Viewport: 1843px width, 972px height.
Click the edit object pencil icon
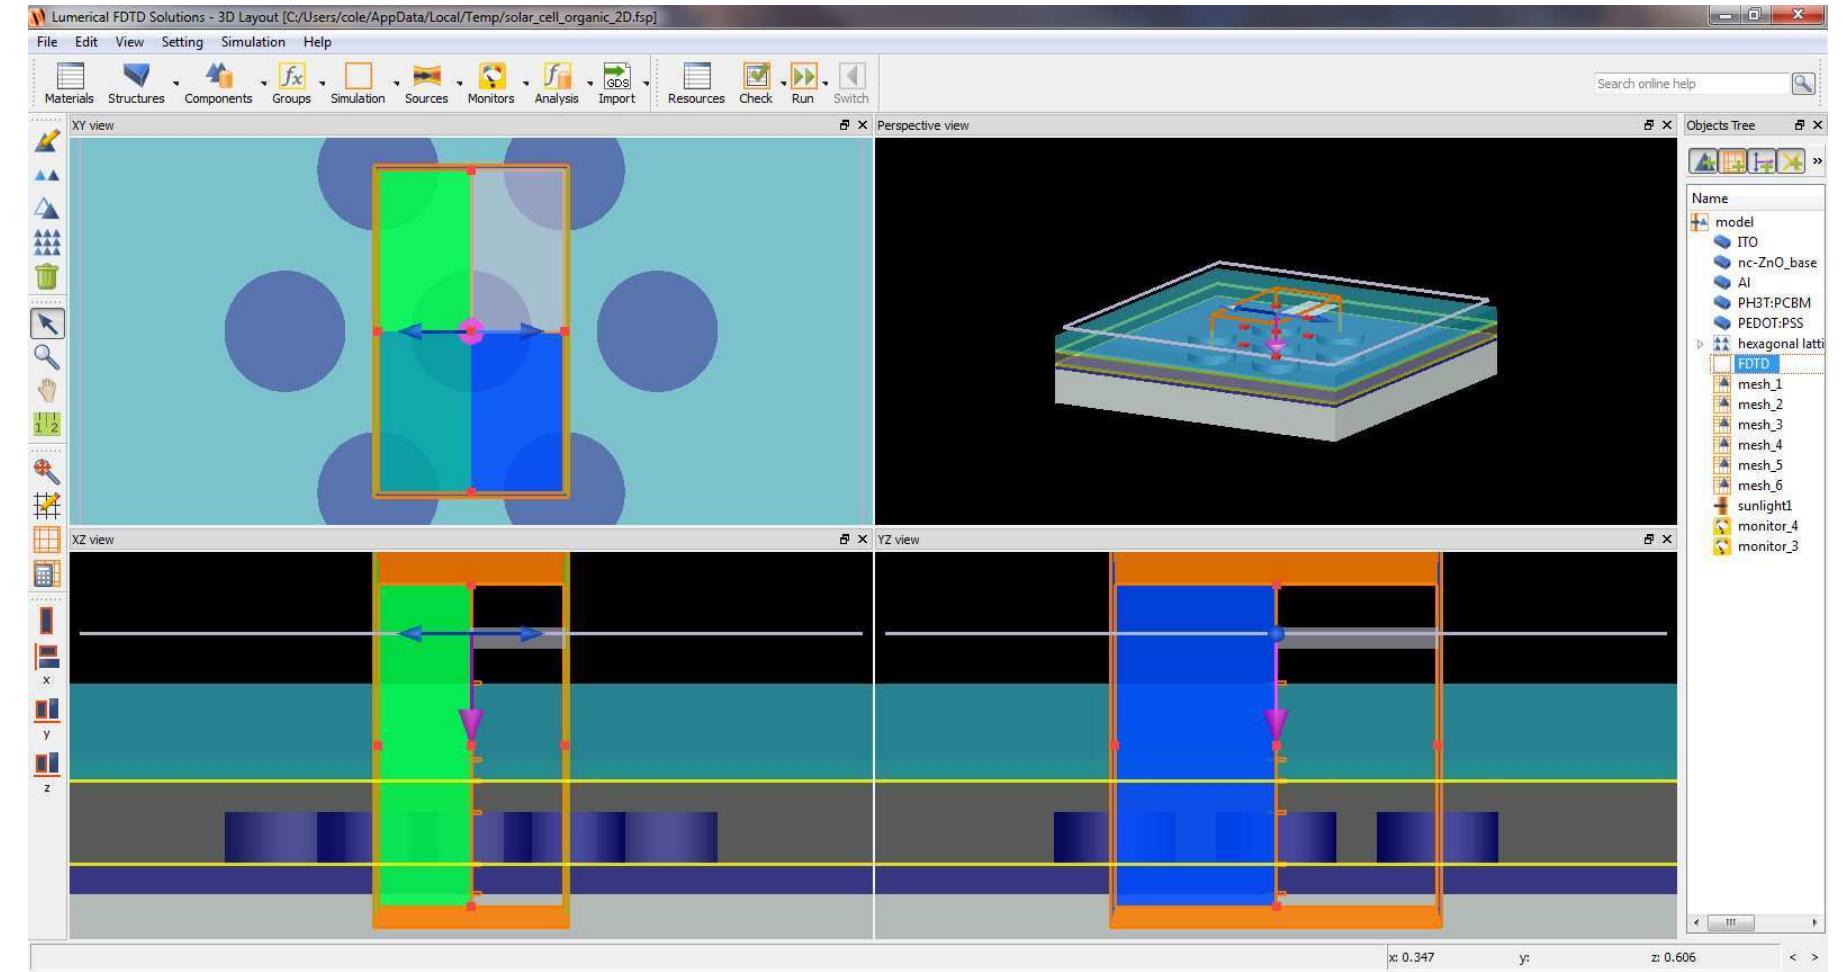coord(47,143)
